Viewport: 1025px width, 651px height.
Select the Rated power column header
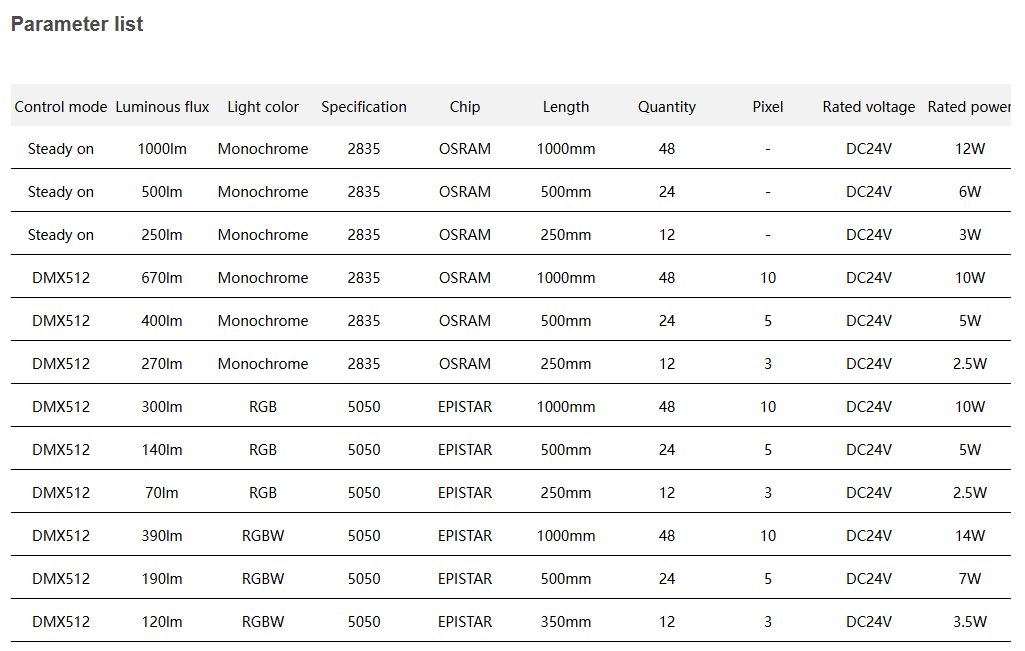968,107
